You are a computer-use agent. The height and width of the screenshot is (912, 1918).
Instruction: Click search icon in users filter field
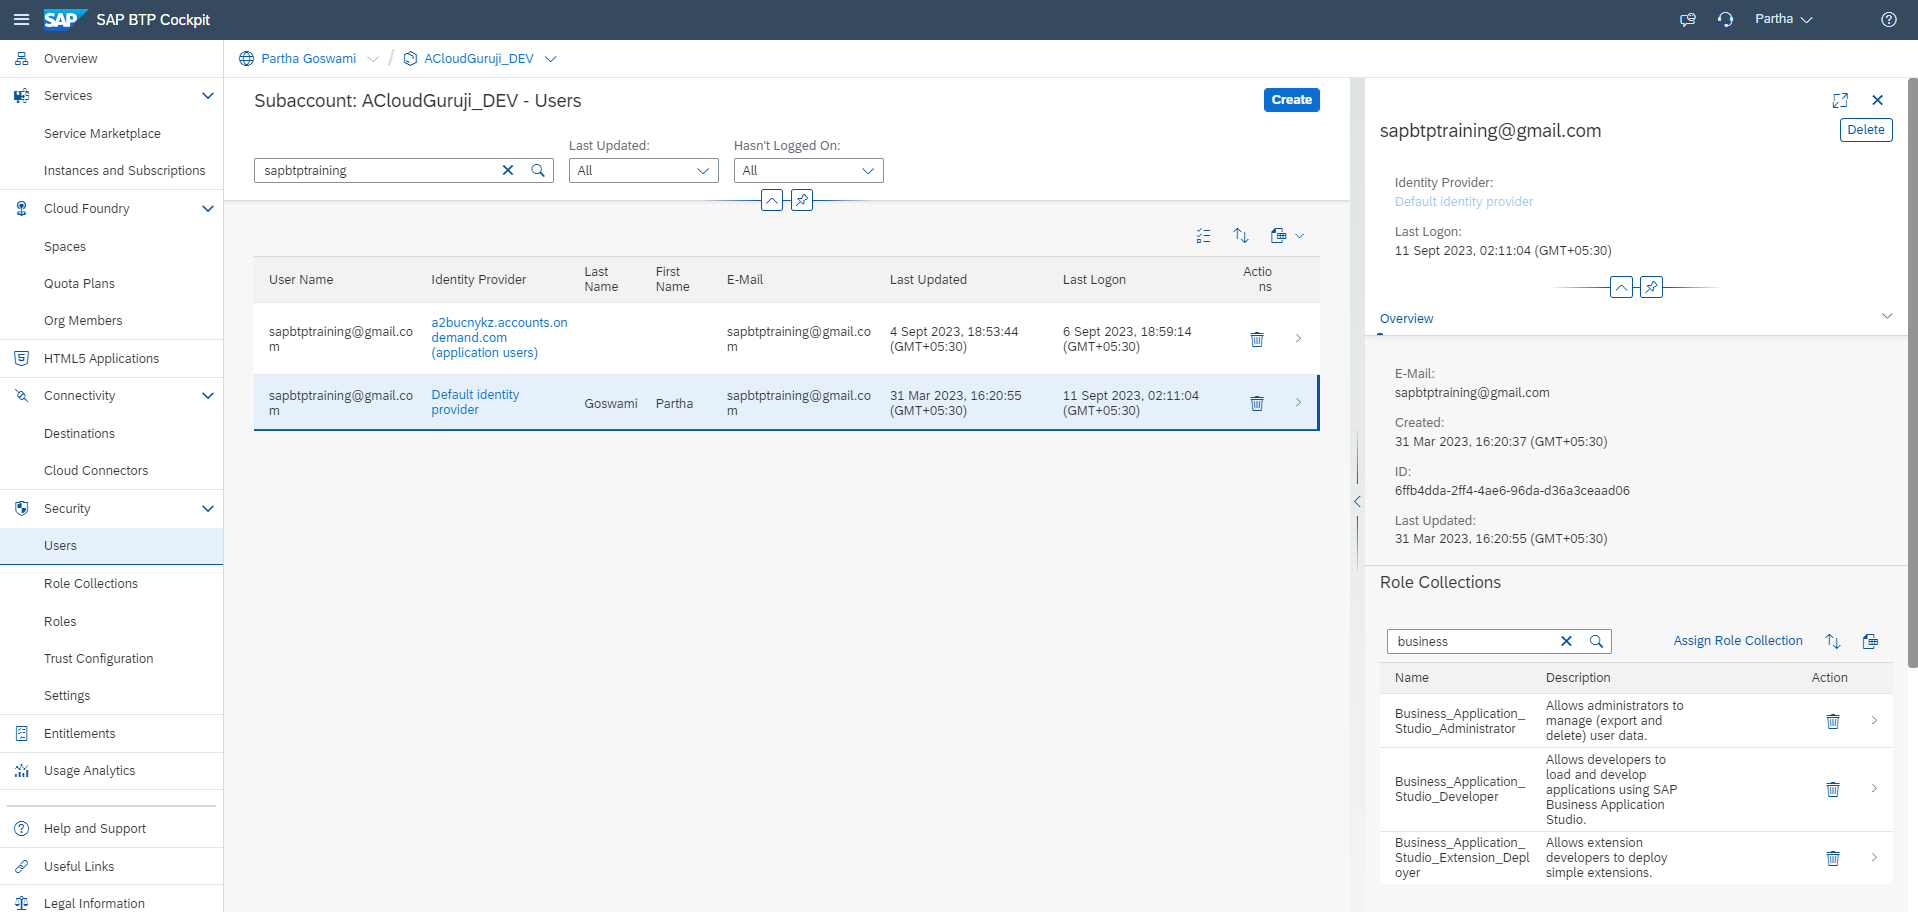pyautogui.click(x=538, y=171)
